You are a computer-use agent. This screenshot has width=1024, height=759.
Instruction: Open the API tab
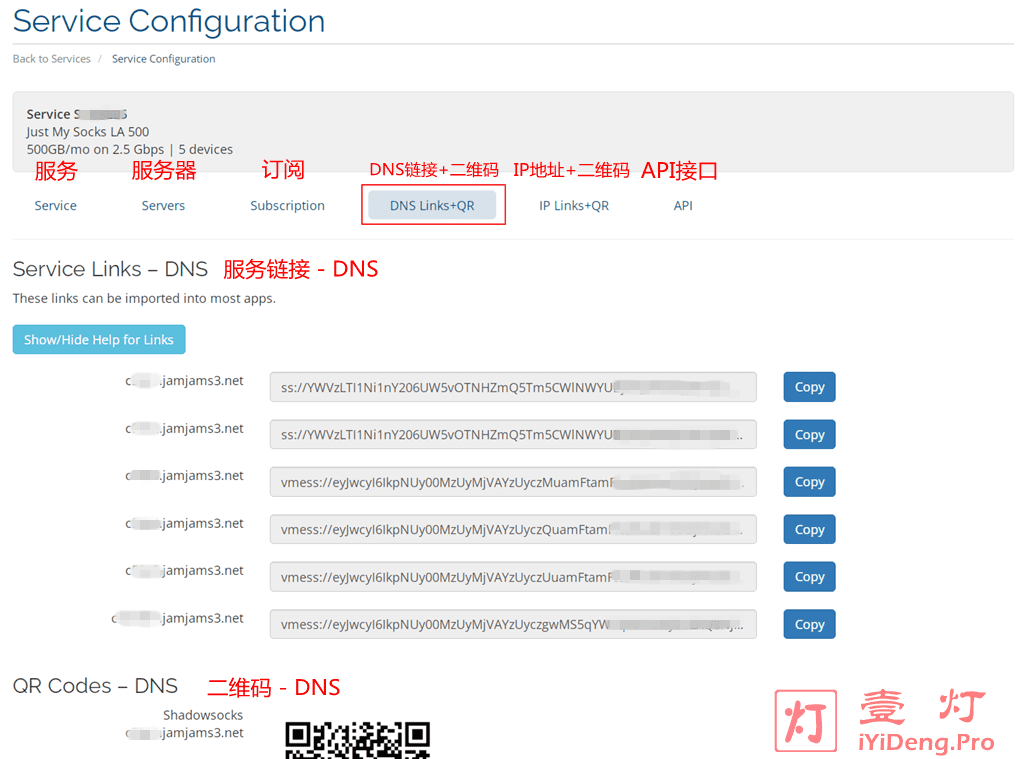pyautogui.click(x=683, y=206)
